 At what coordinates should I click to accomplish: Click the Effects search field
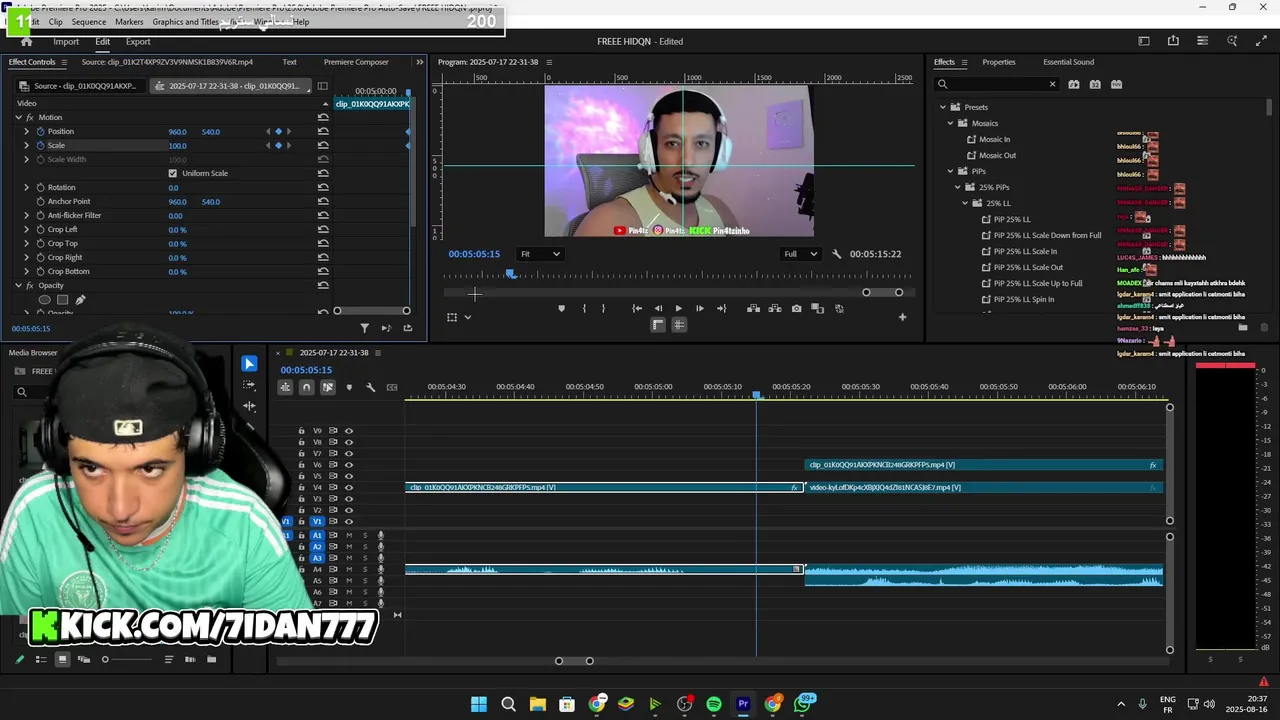pyautogui.click(x=996, y=84)
